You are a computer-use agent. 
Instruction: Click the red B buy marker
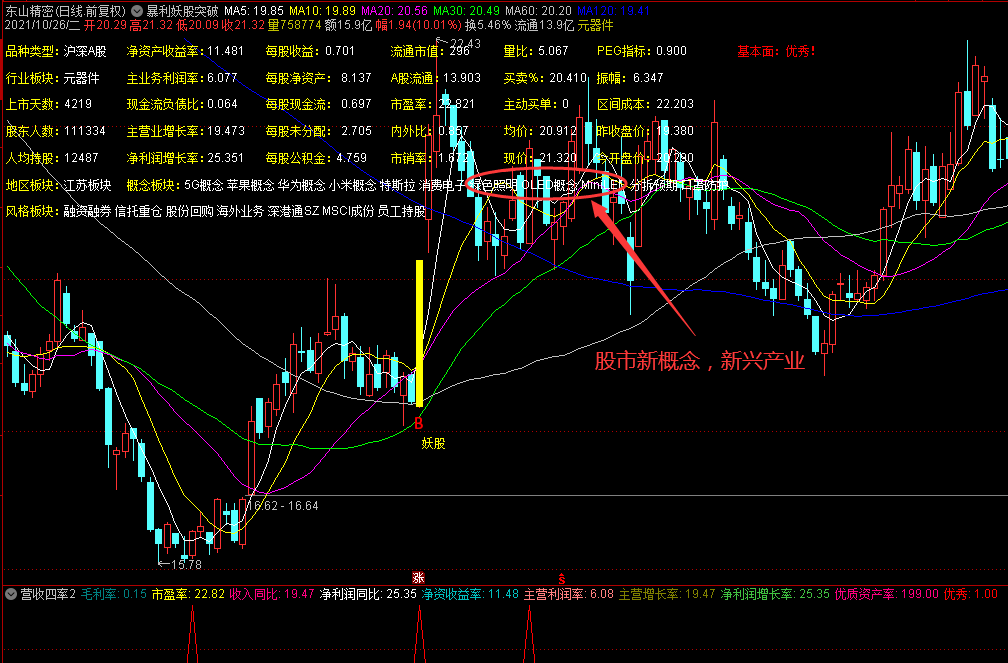coord(418,423)
